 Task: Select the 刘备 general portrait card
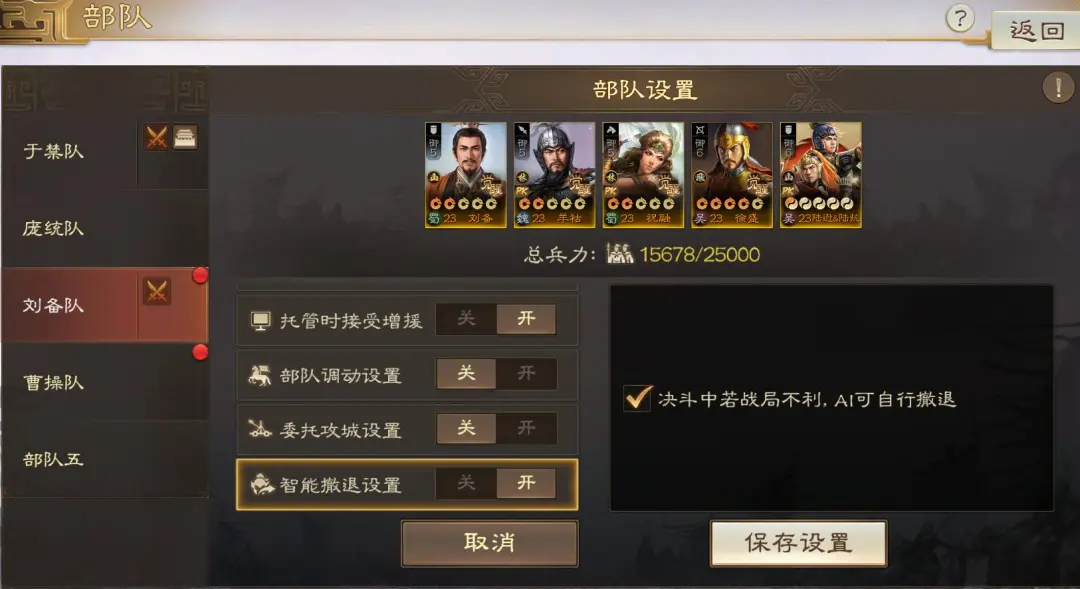(466, 175)
